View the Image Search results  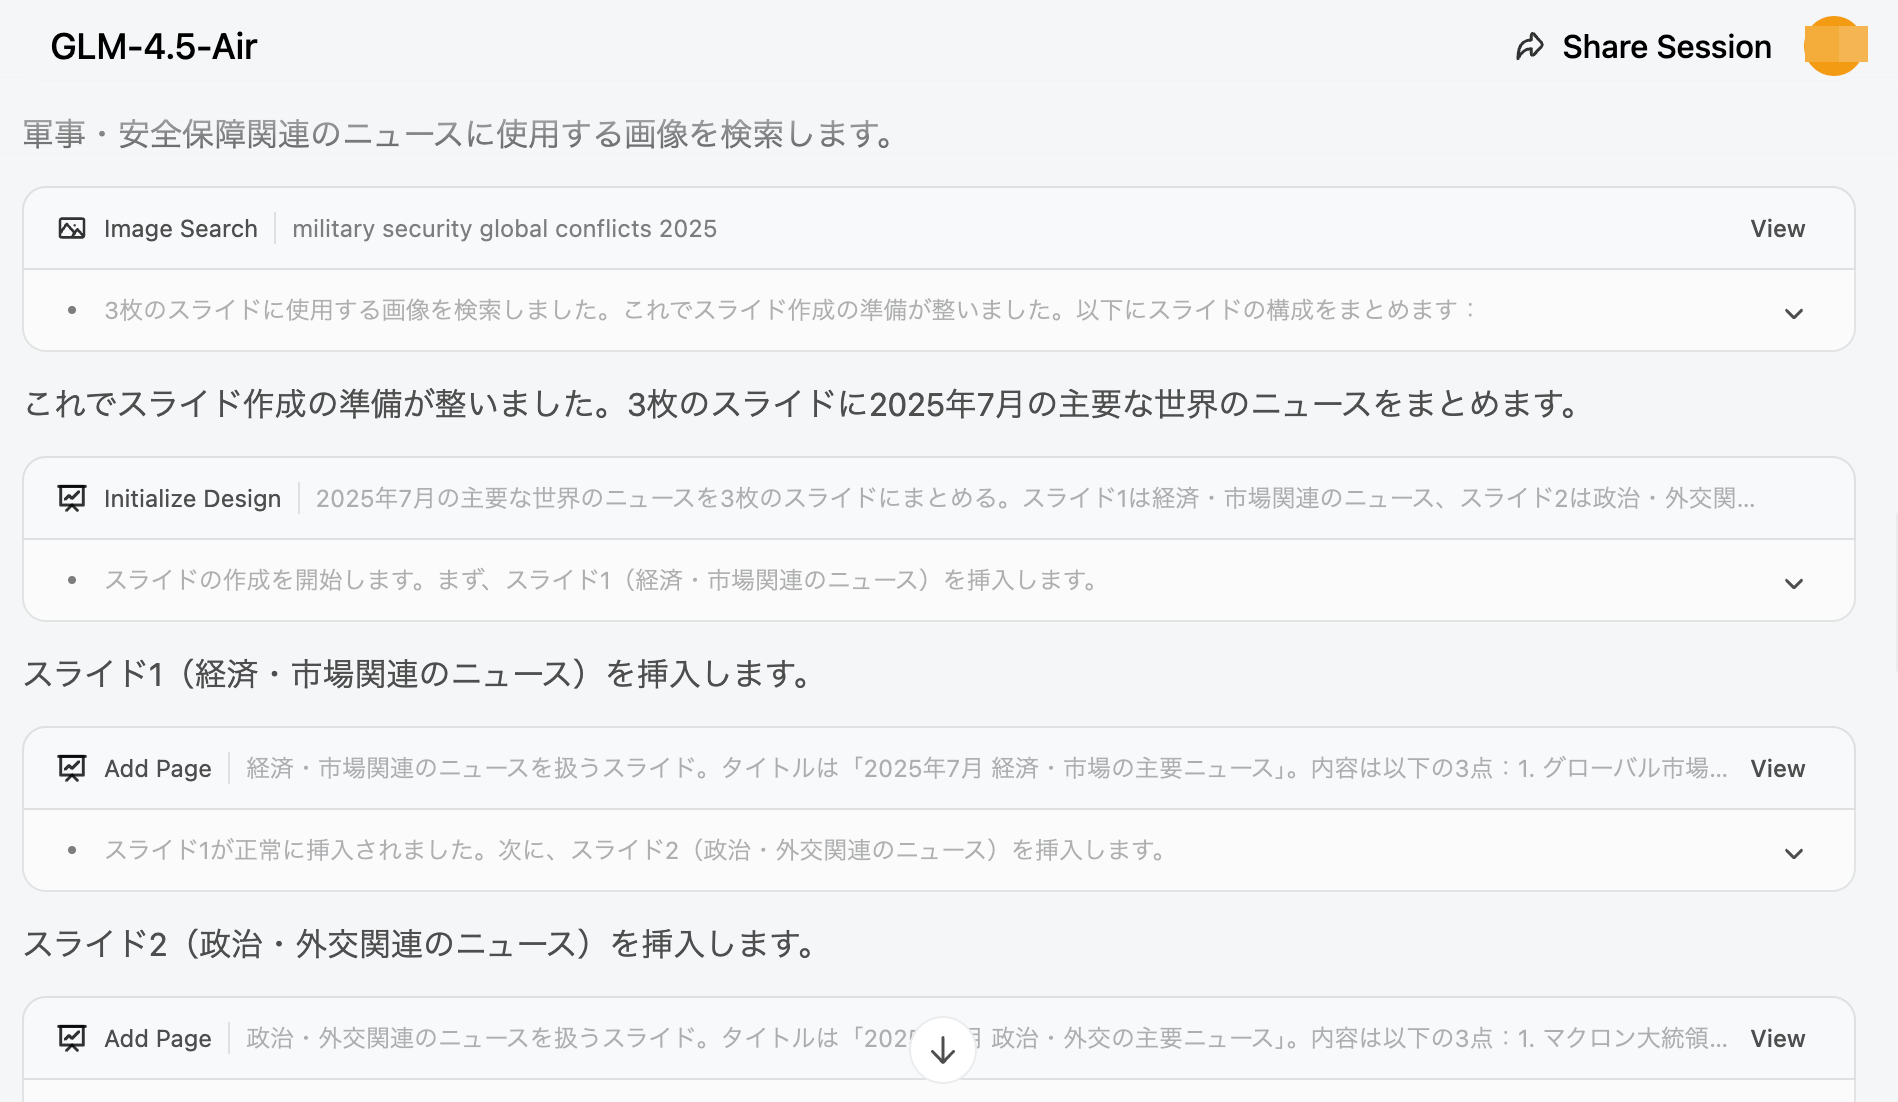(x=1777, y=229)
